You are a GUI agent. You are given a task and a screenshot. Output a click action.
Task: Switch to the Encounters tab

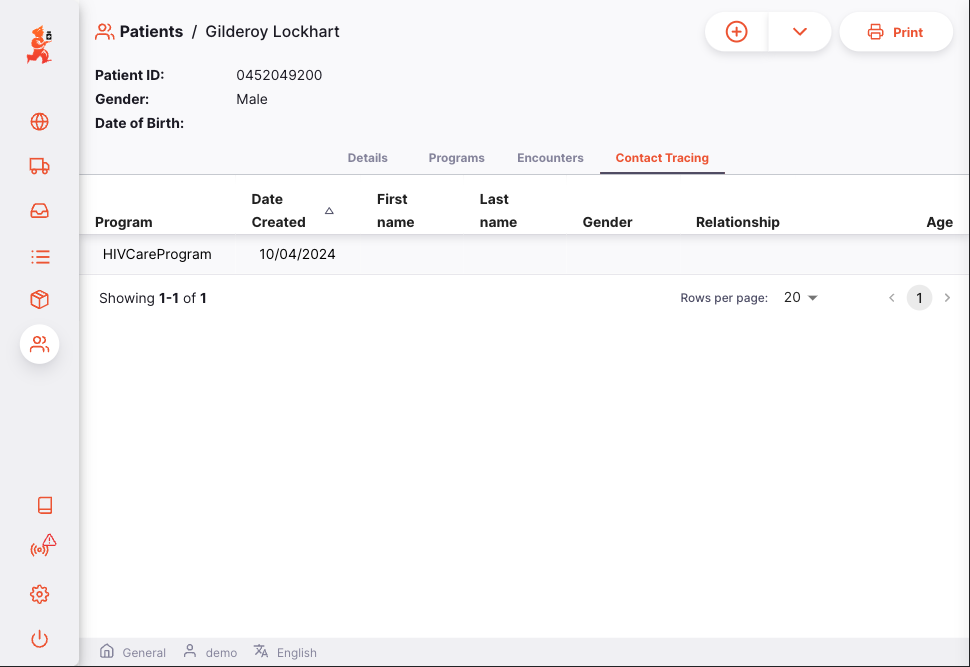(550, 158)
